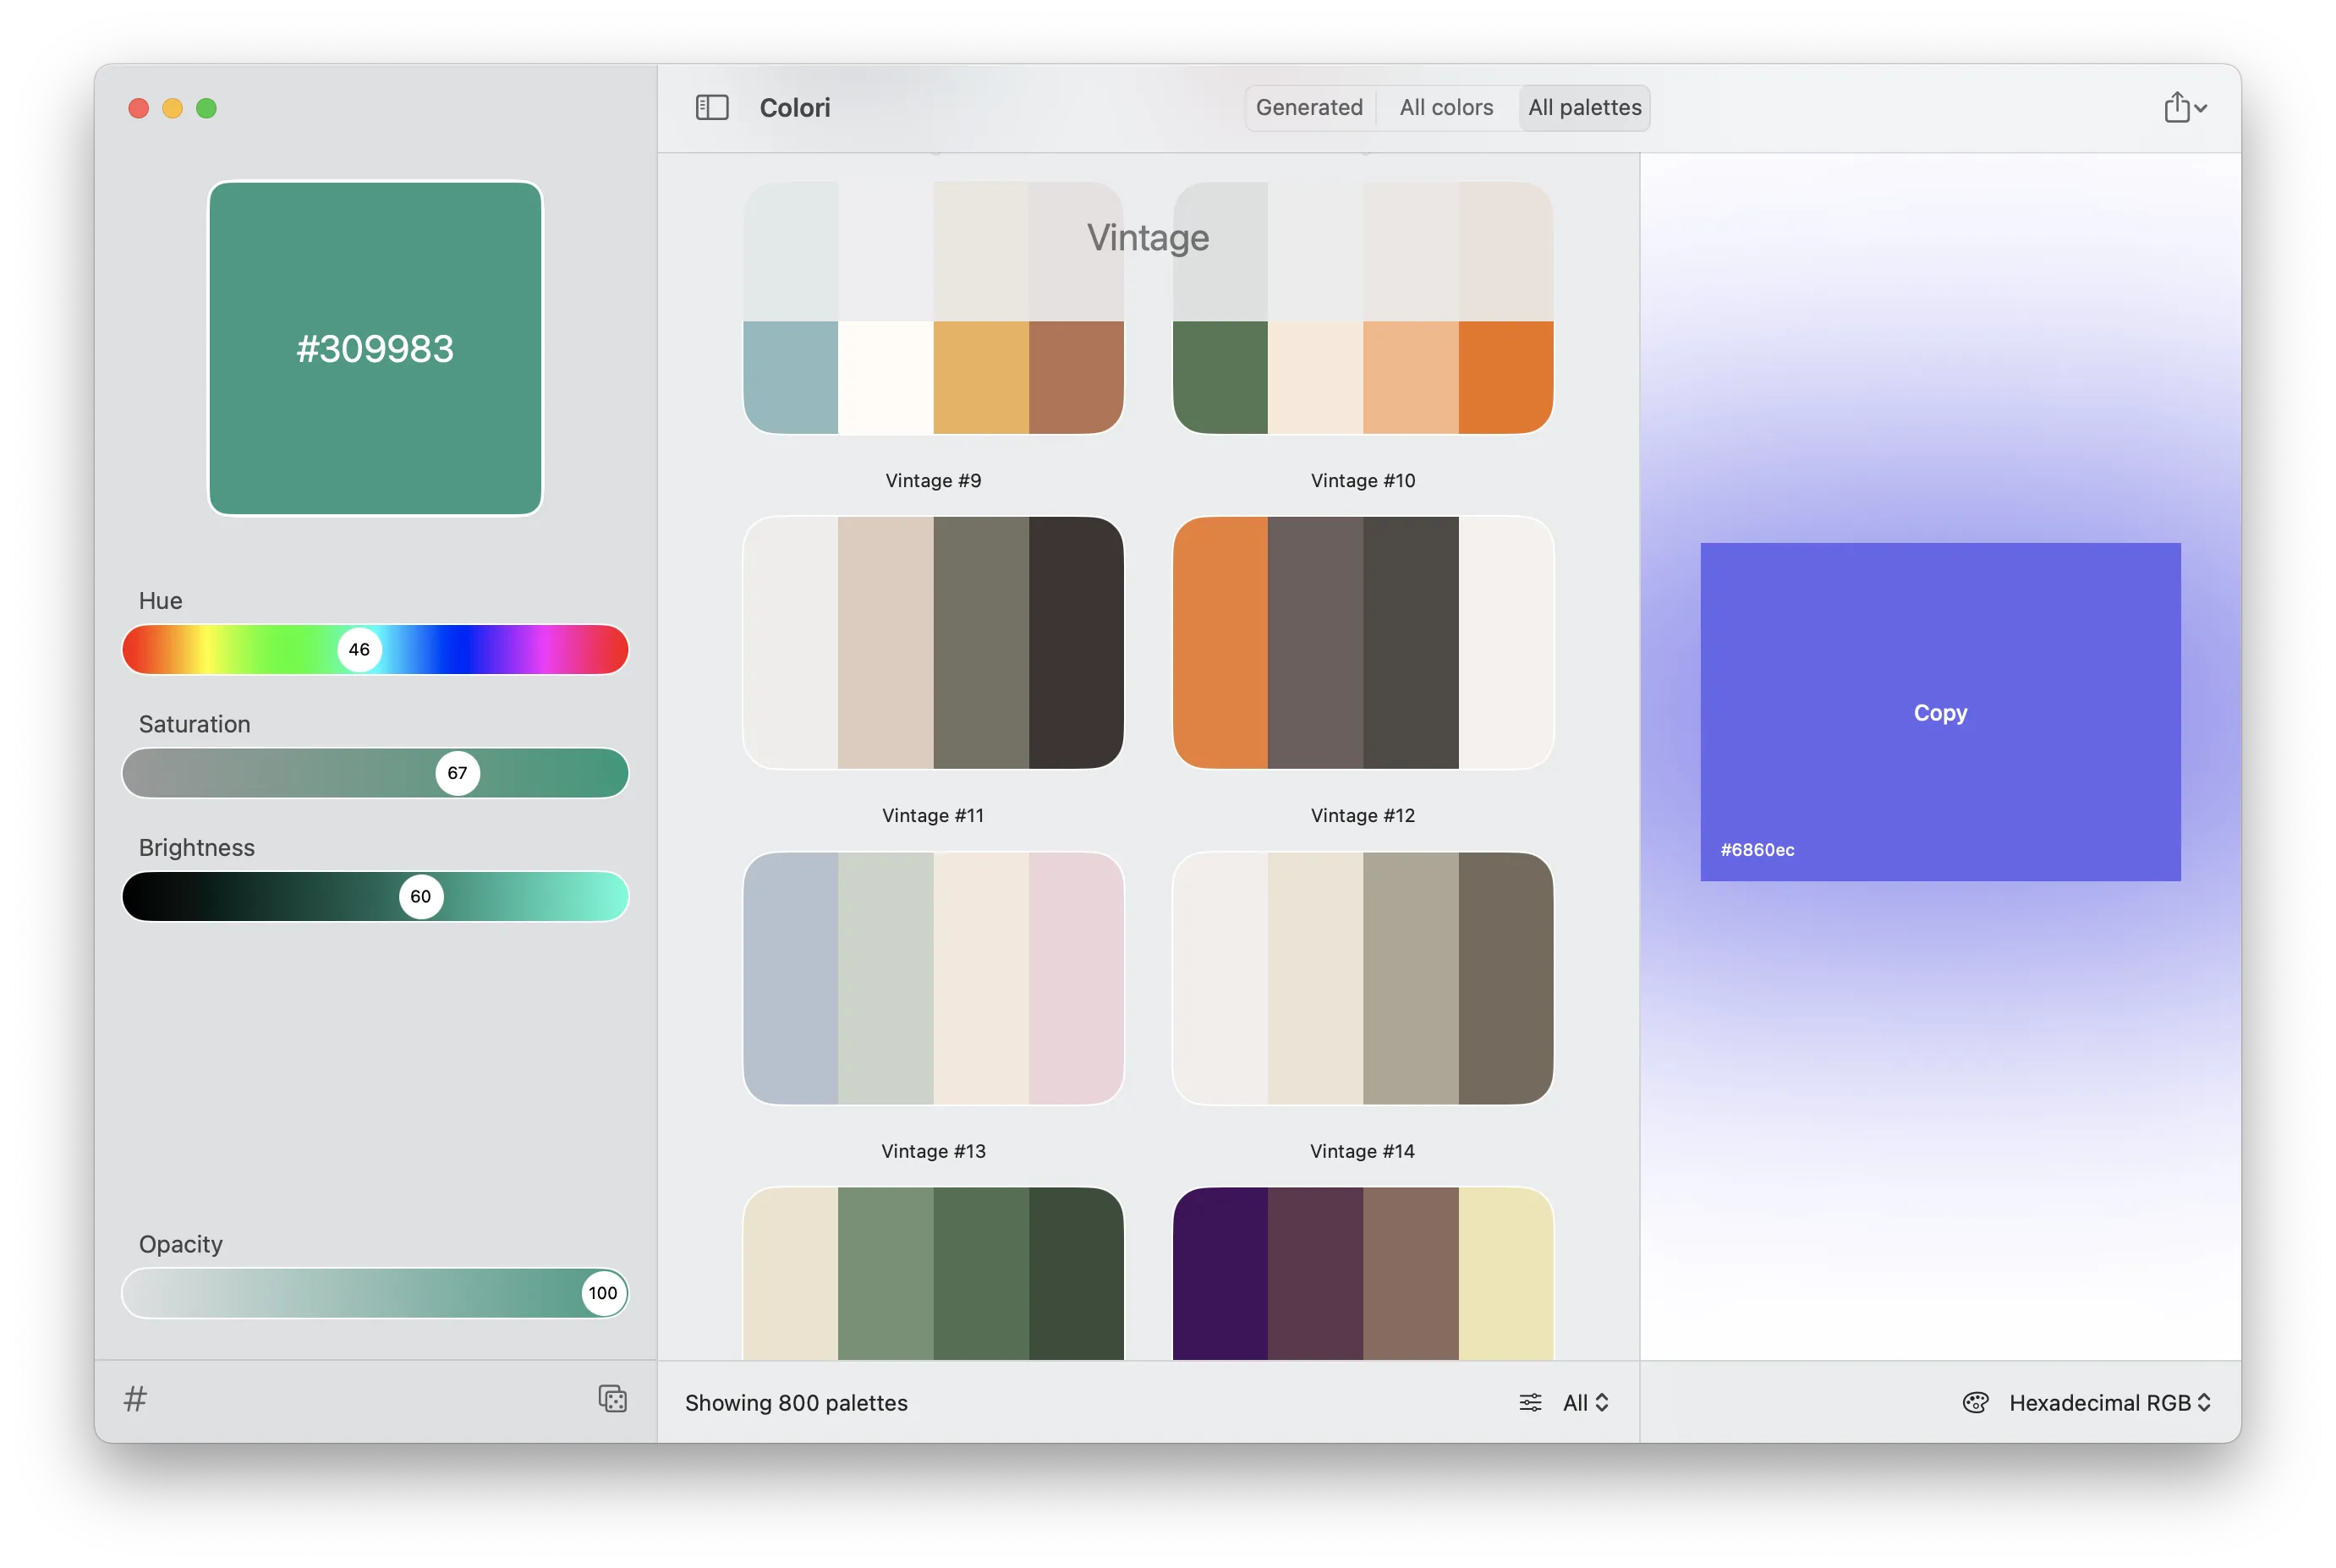This screenshot has height=1568, width=2336.
Task: Switch to the All colors tab
Action: 1446,107
